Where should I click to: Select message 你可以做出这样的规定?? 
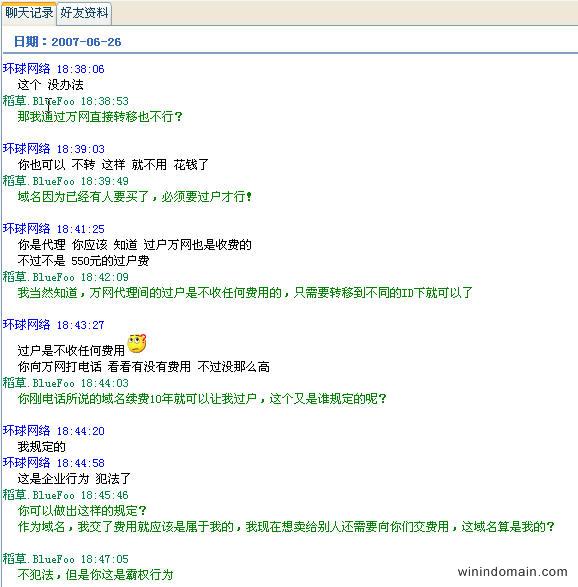[82, 511]
